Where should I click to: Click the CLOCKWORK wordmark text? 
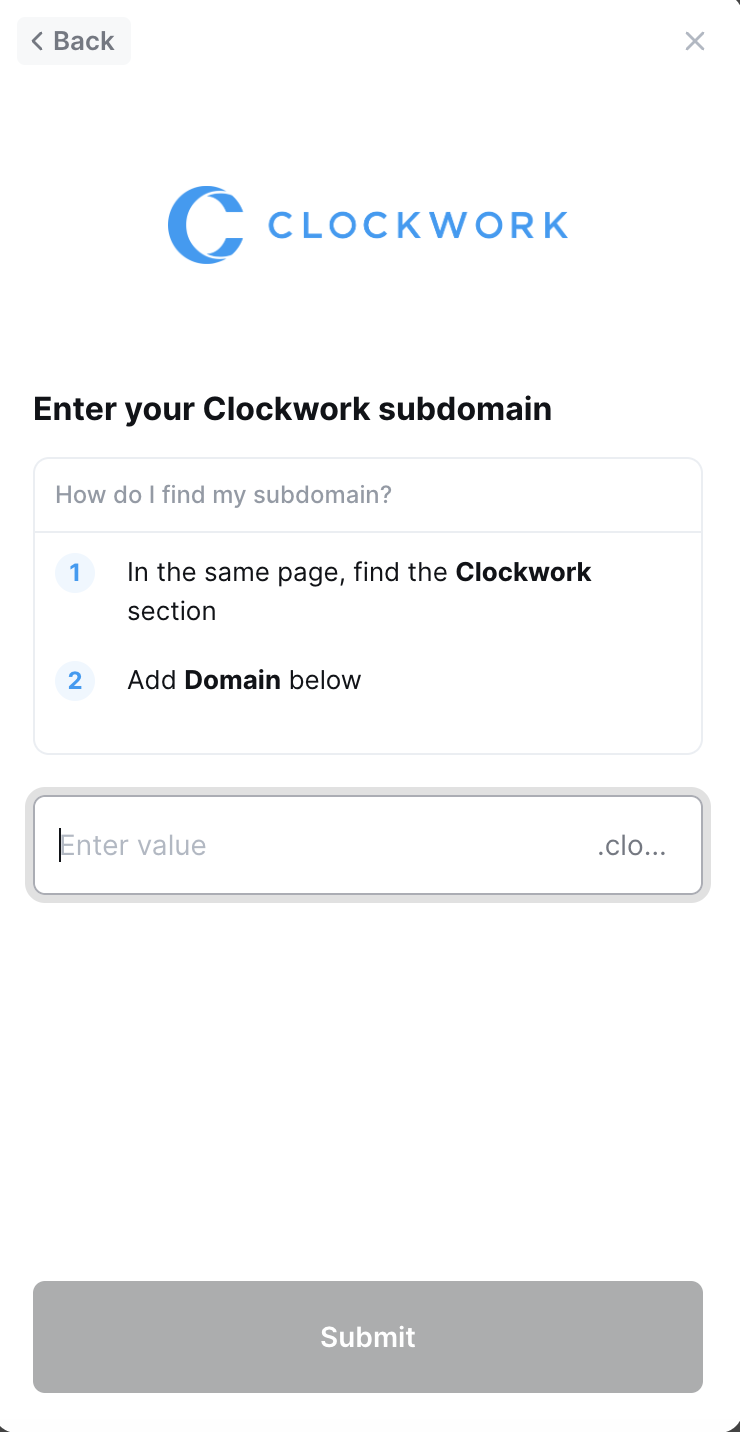(418, 225)
